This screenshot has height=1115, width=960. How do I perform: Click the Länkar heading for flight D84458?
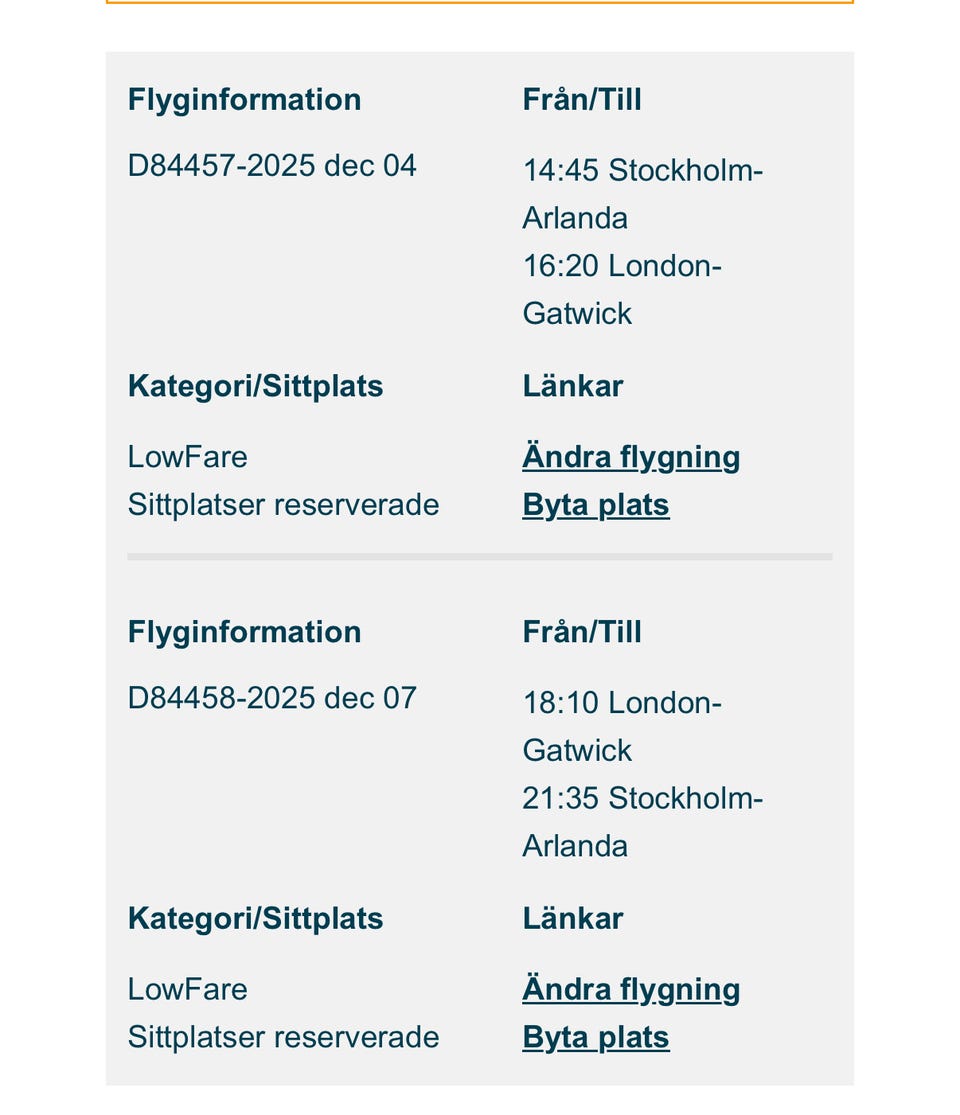(x=572, y=918)
